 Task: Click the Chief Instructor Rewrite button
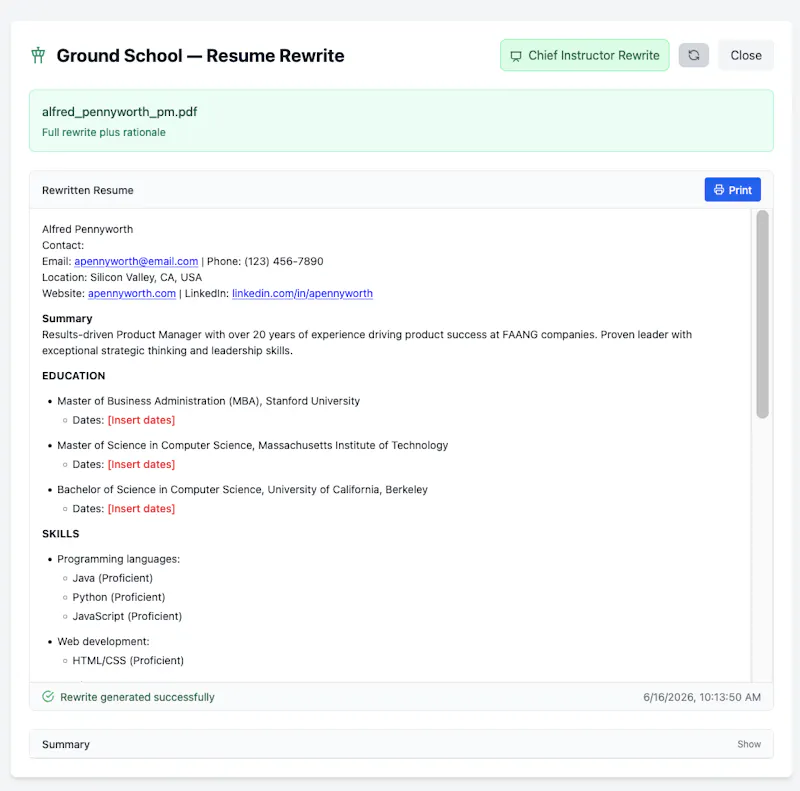pos(585,55)
